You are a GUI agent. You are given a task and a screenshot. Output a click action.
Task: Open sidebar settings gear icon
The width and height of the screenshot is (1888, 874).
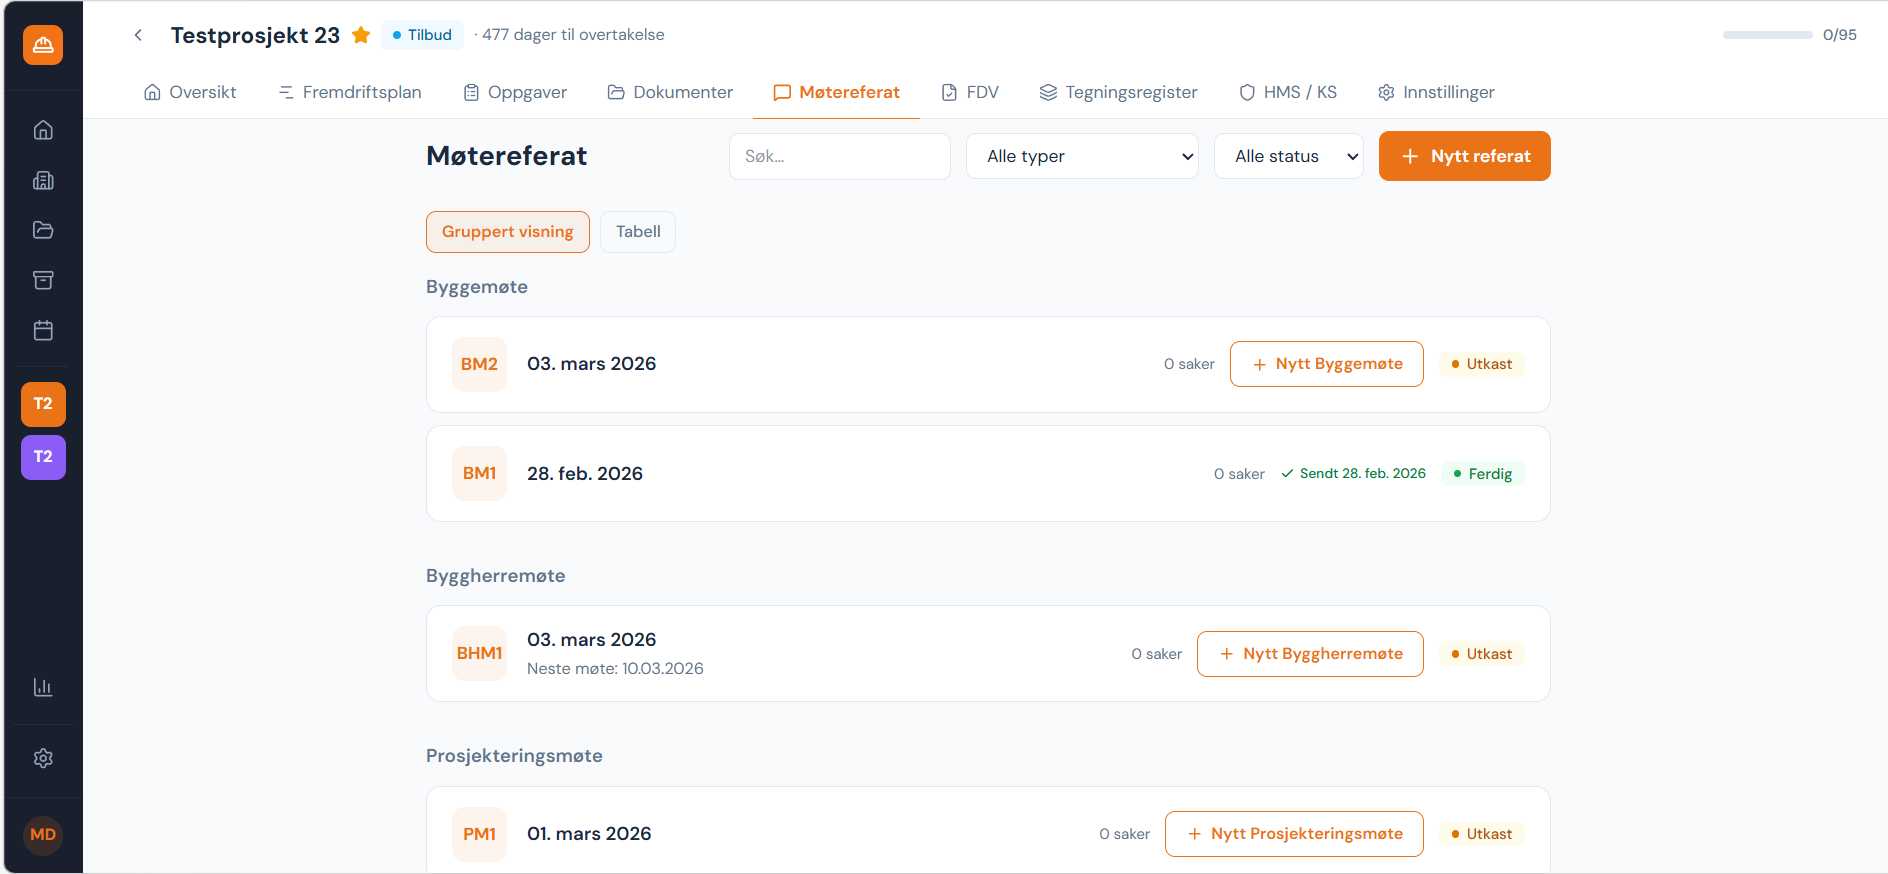43,758
